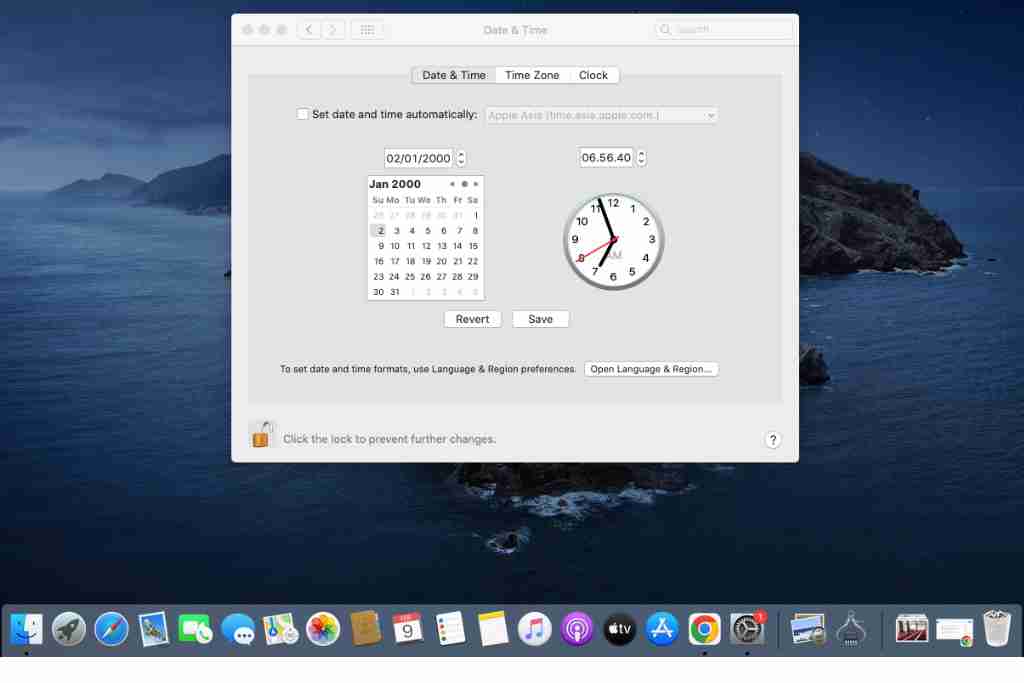Open Safari from the dock
This screenshot has height=683, width=1024.
(x=111, y=629)
